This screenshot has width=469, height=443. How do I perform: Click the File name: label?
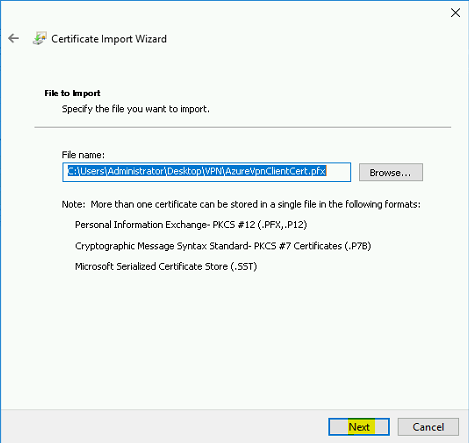(x=83, y=155)
